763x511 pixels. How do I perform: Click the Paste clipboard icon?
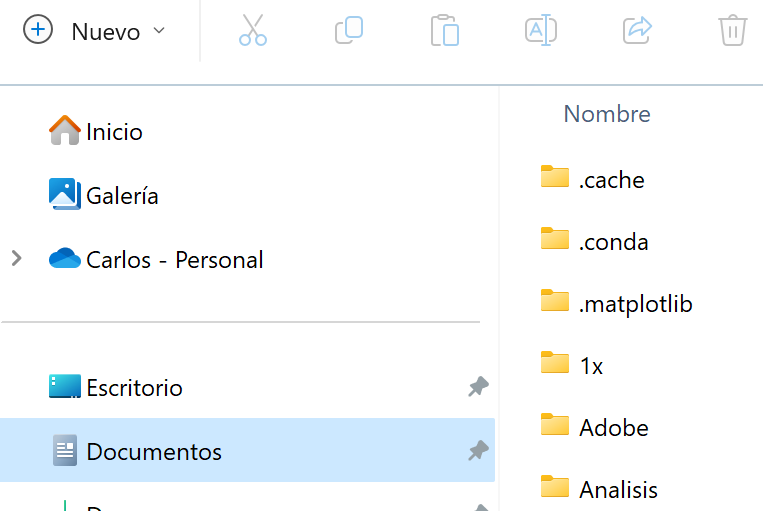[x=445, y=30]
